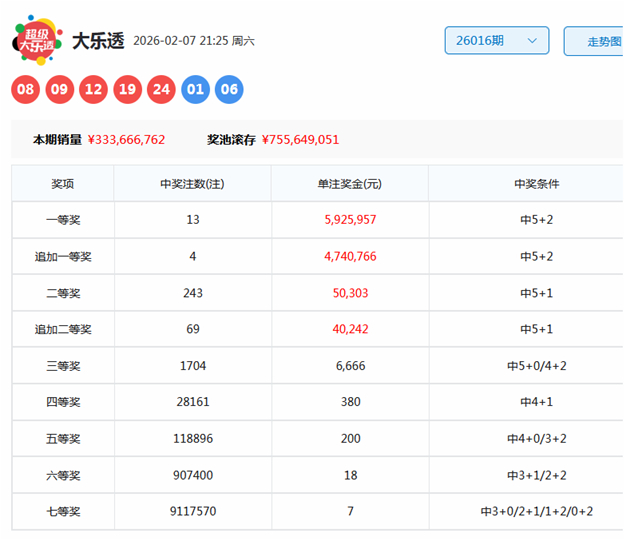Click red ball number 24
The width and height of the screenshot is (624, 539).
click(x=161, y=89)
